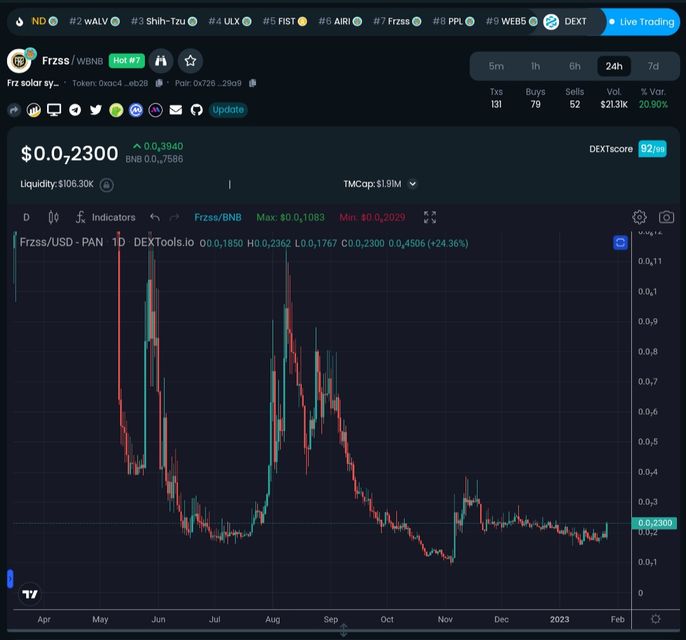Open the #5 FIST hot pair
The image size is (686, 640).
[x=285, y=21]
